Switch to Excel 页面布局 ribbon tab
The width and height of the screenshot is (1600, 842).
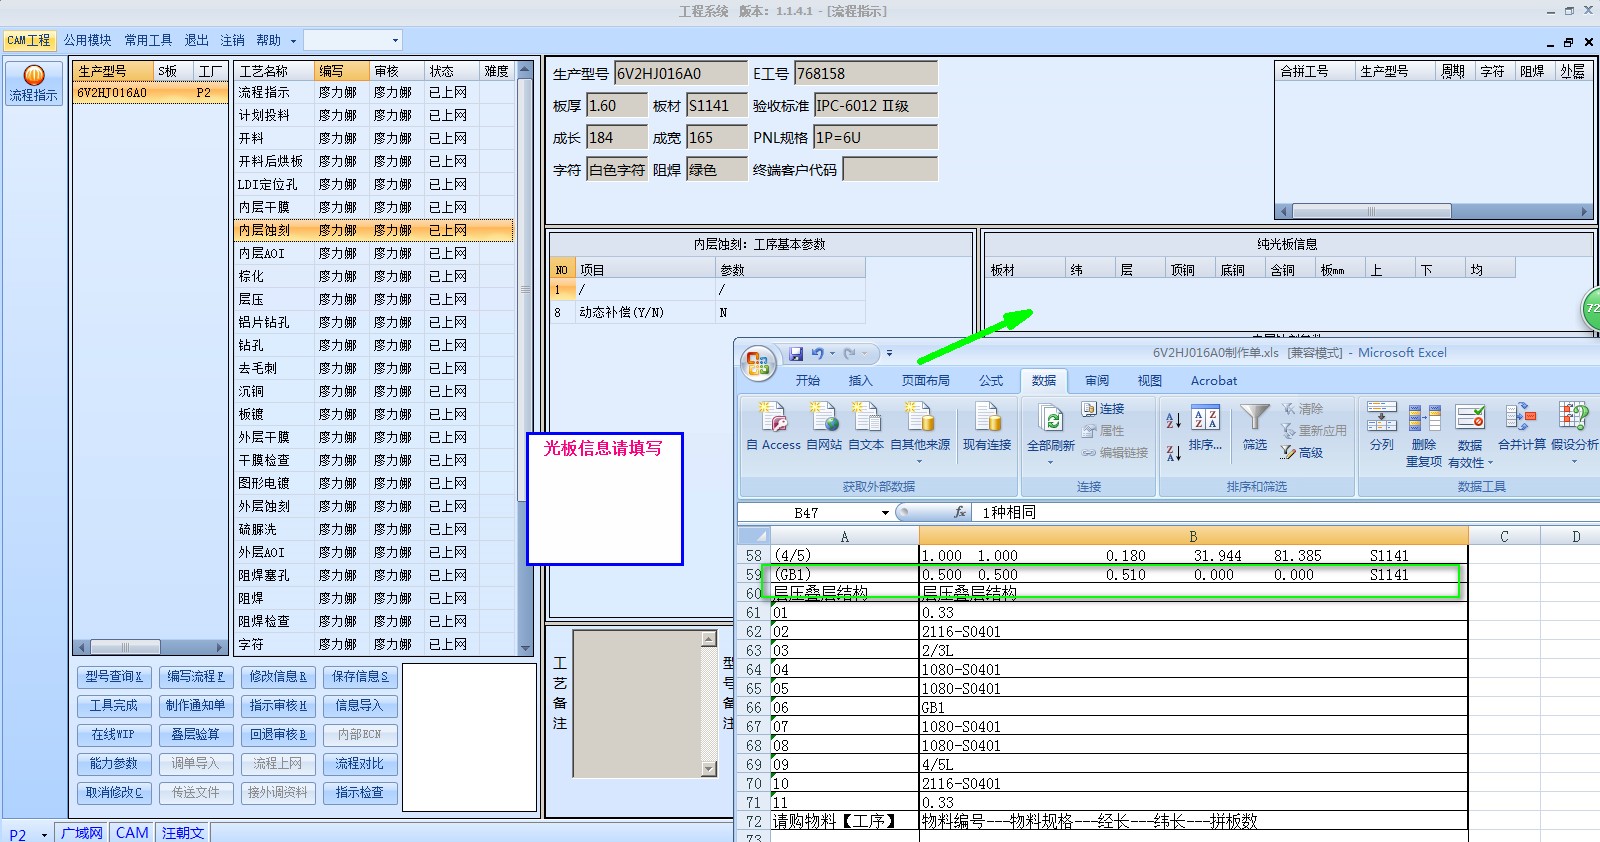pos(925,381)
